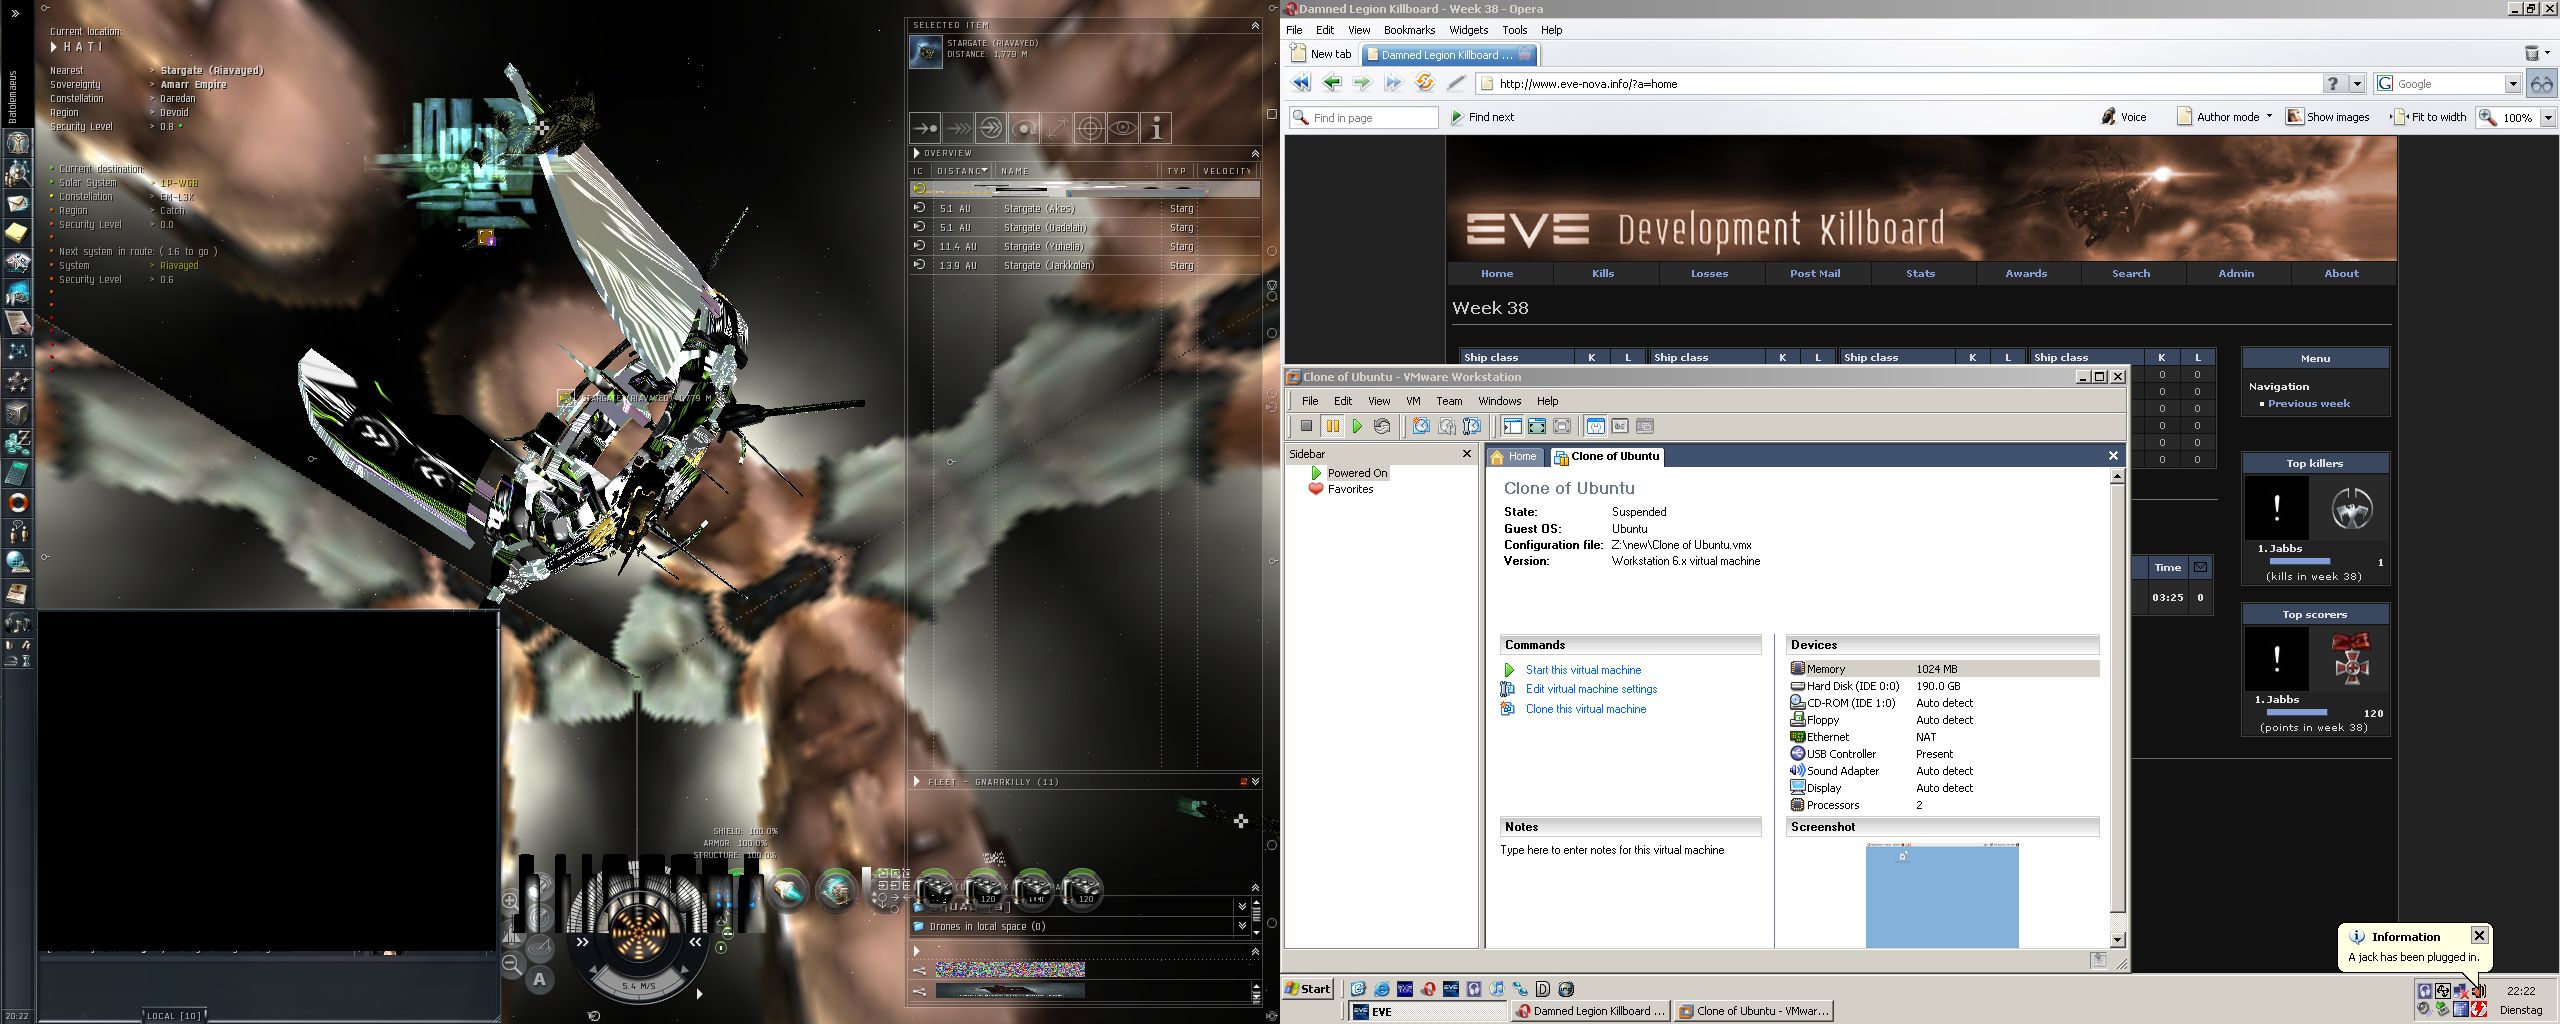
Task: Open the Author mode dropdown arrow
Action: coord(2269,116)
